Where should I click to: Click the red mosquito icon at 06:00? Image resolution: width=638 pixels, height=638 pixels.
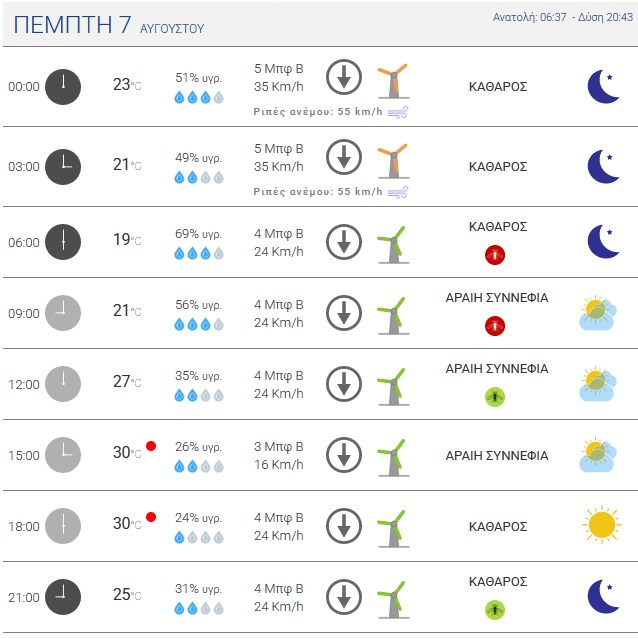click(x=495, y=255)
